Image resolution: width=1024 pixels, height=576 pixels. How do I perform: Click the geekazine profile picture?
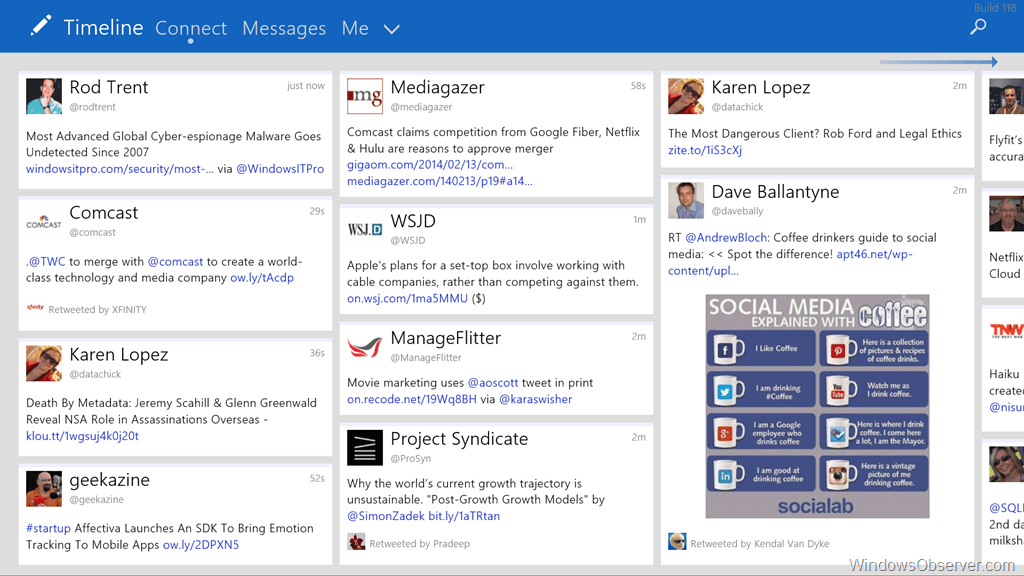click(44, 488)
